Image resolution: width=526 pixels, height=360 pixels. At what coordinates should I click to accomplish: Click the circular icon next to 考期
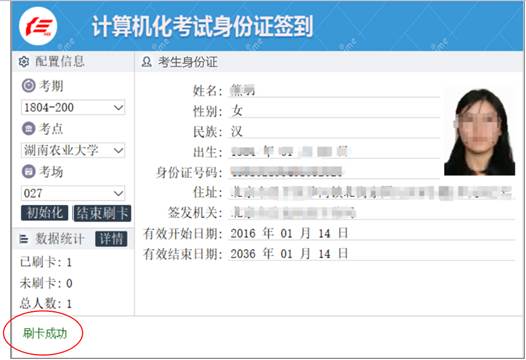point(29,86)
